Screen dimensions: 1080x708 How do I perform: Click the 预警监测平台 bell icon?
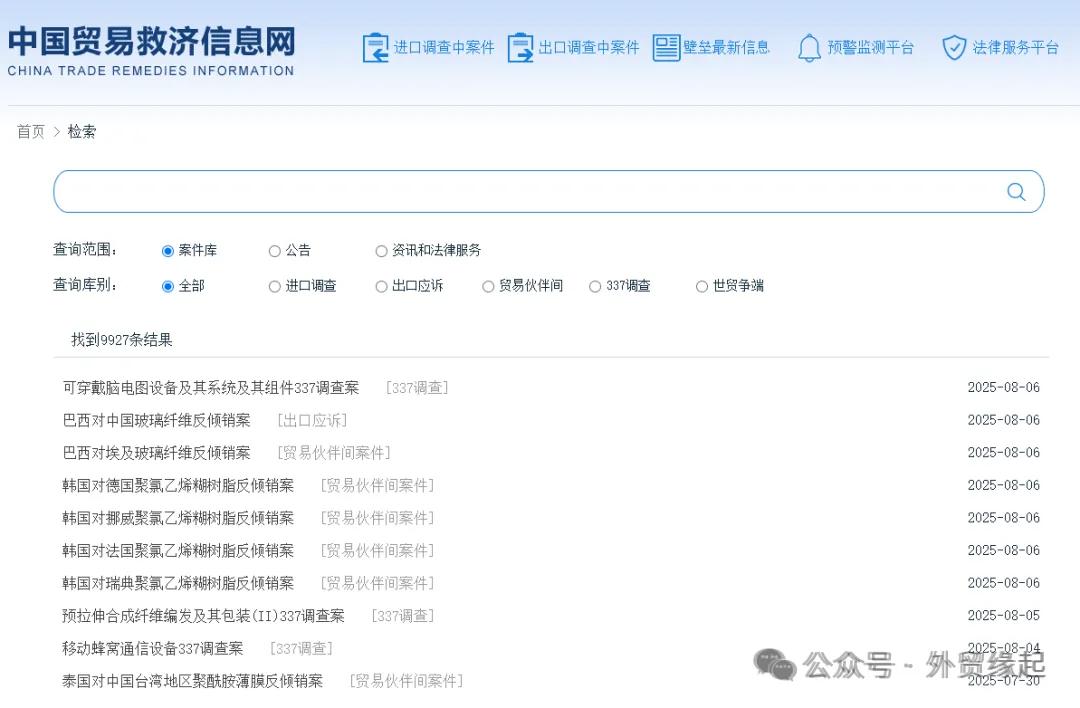pos(810,46)
